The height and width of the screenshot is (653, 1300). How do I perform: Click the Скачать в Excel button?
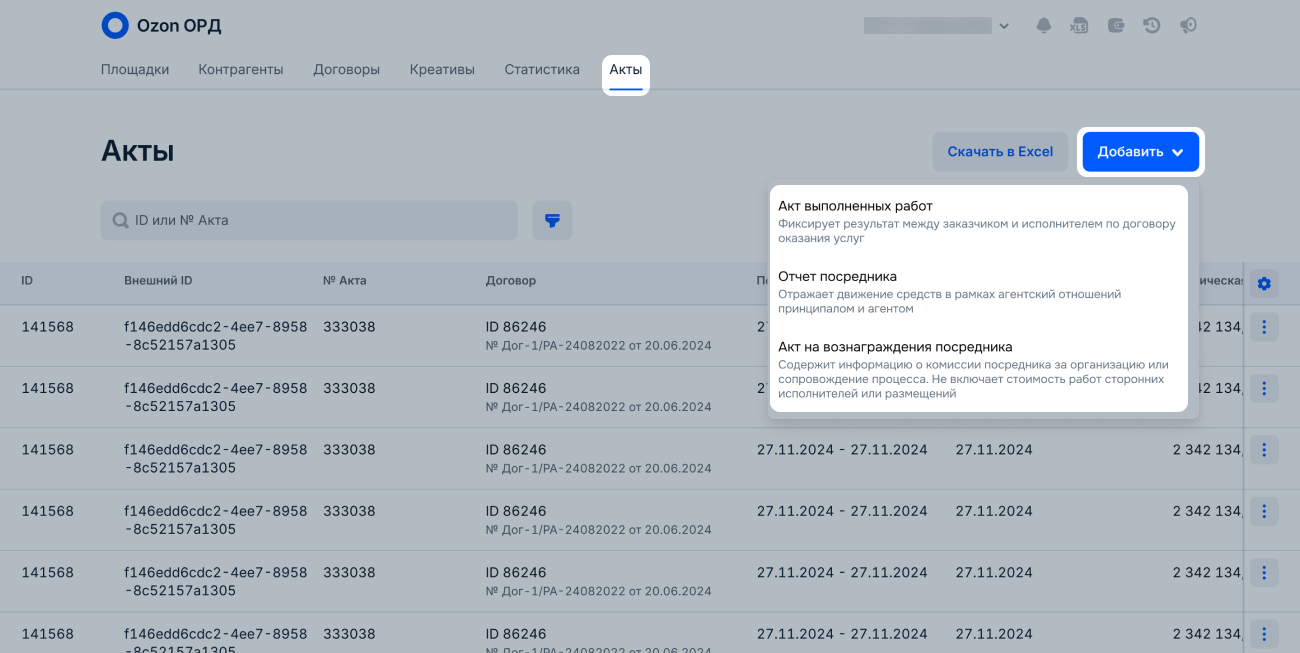[1000, 152]
